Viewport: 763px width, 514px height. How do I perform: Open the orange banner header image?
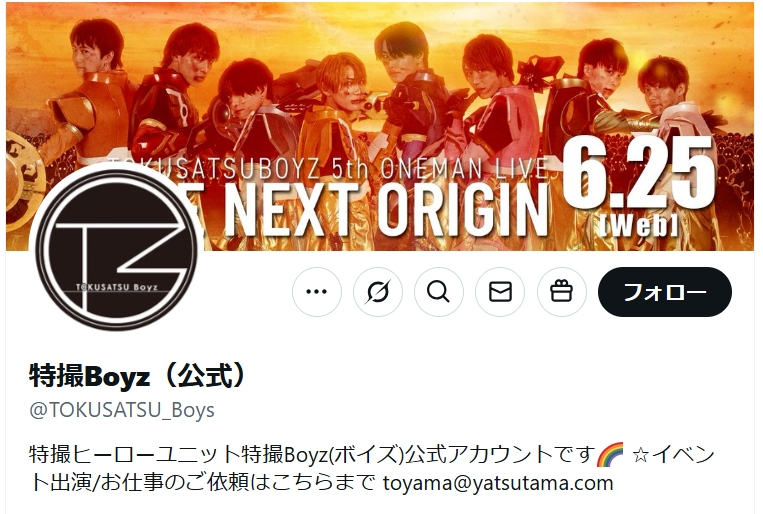[x=380, y=127]
